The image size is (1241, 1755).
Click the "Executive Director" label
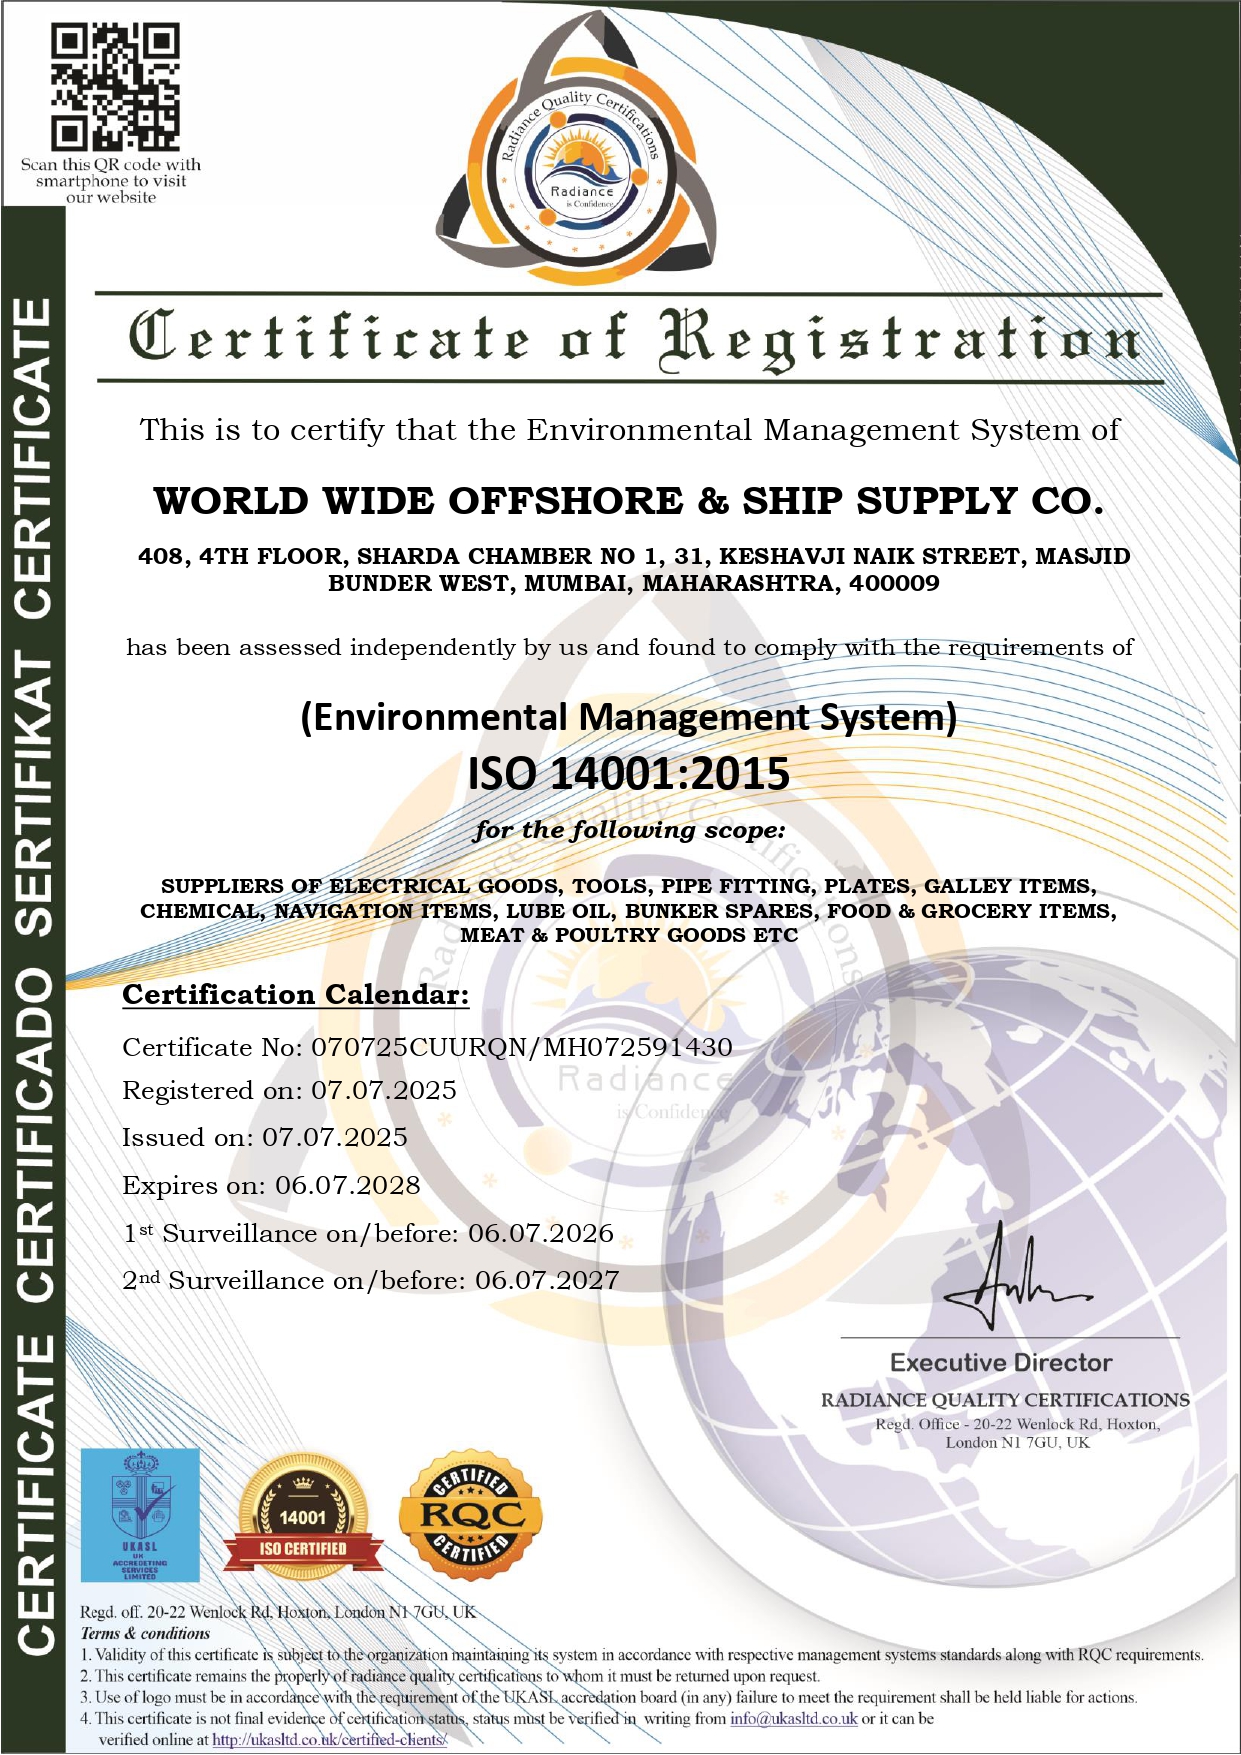pos(1001,1362)
